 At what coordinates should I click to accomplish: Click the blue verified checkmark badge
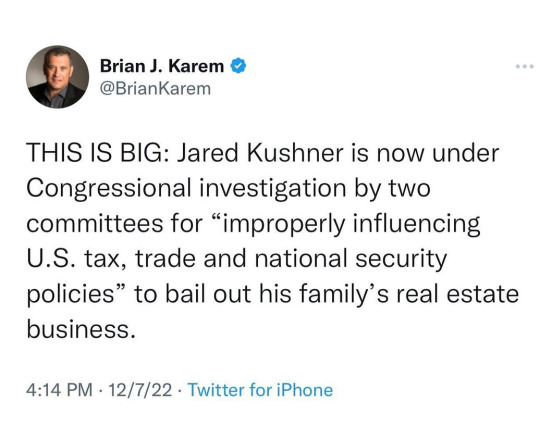(x=238, y=66)
